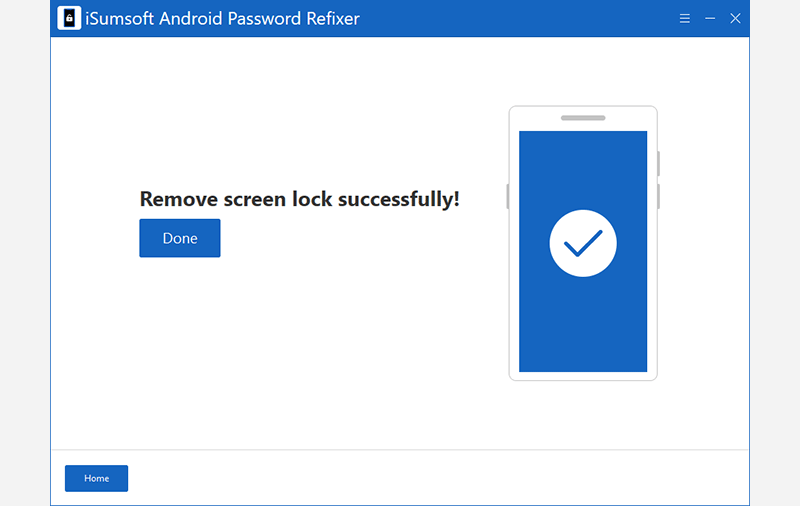Open the hamburger menu in title bar

[x=685, y=18]
